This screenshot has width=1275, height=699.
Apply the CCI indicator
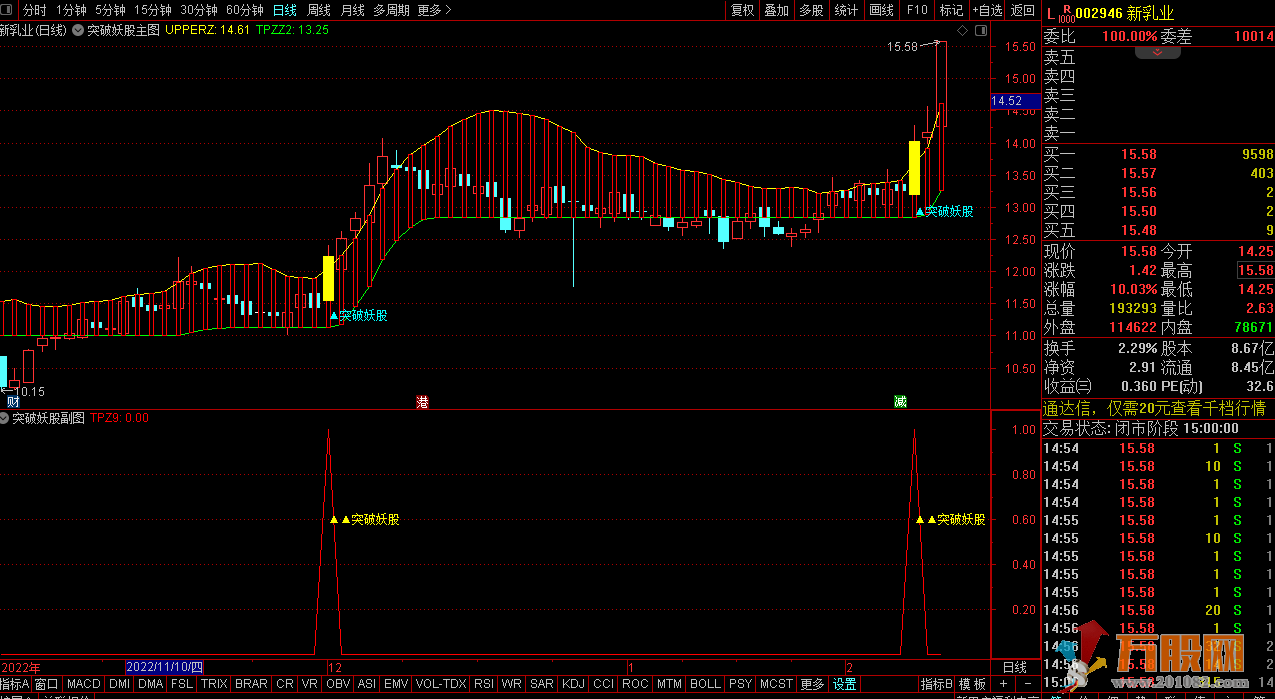tap(603, 684)
